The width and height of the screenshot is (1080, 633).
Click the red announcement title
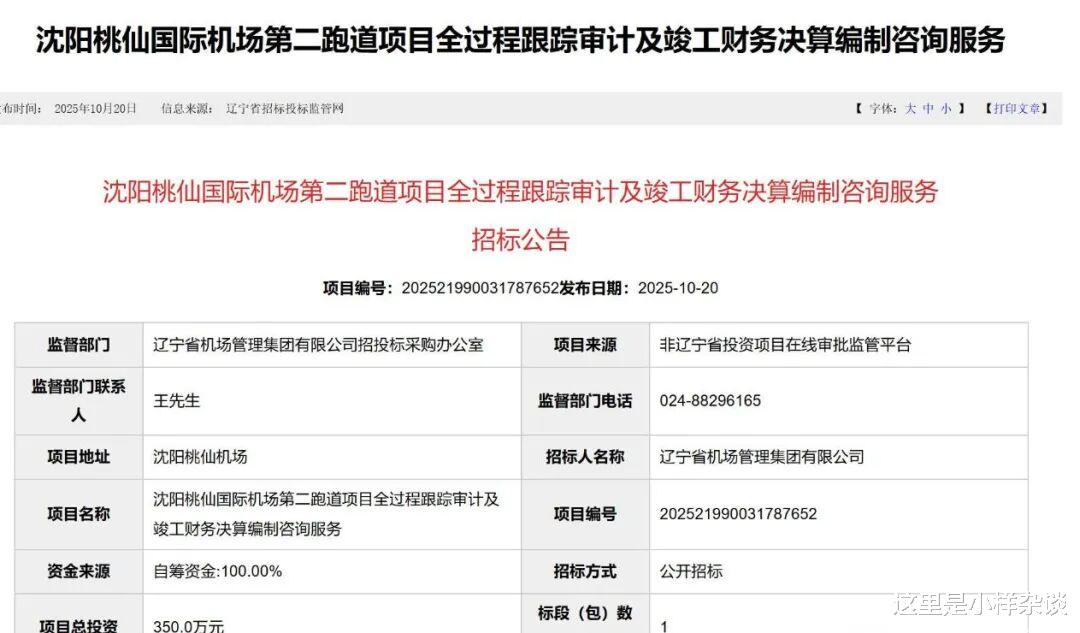pyautogui.click(x=521, y=191)
